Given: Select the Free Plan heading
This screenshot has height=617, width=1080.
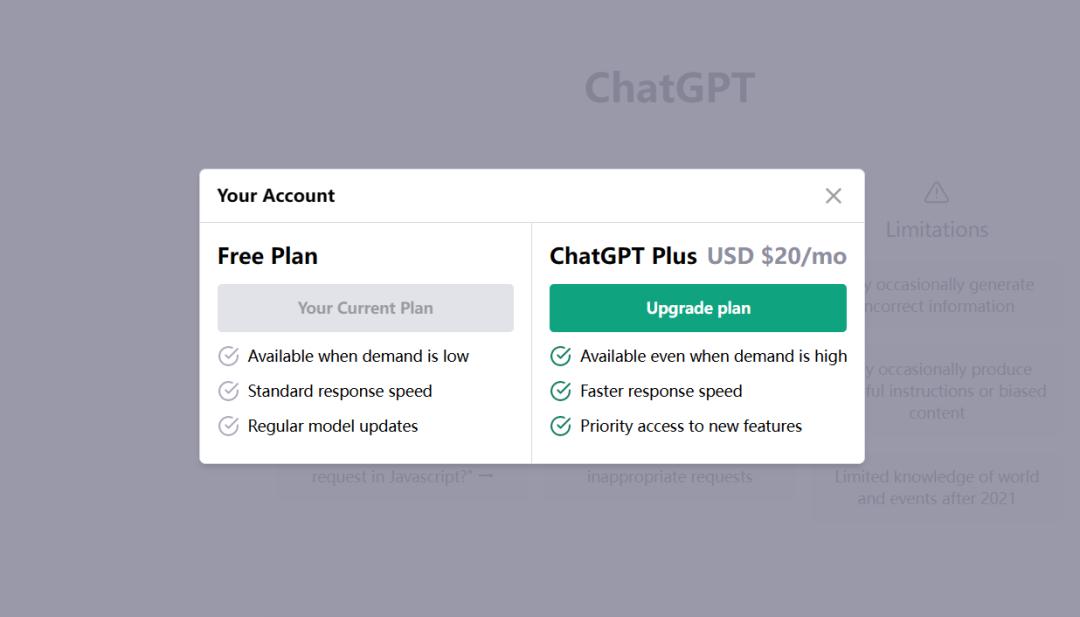Looking at the screenshot, I should coord(267,256).
